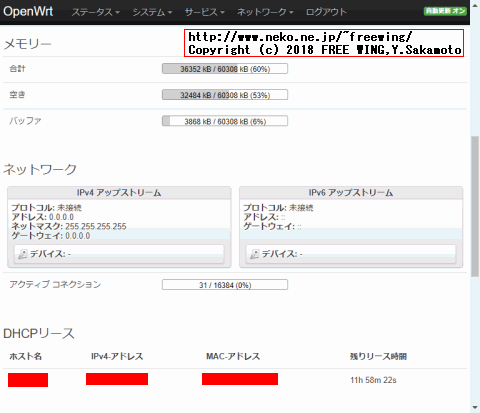Click the ネットワーク section heading
Image resolution: width=480 pixels, height=413 pixels.
click(x=40, y=169)
